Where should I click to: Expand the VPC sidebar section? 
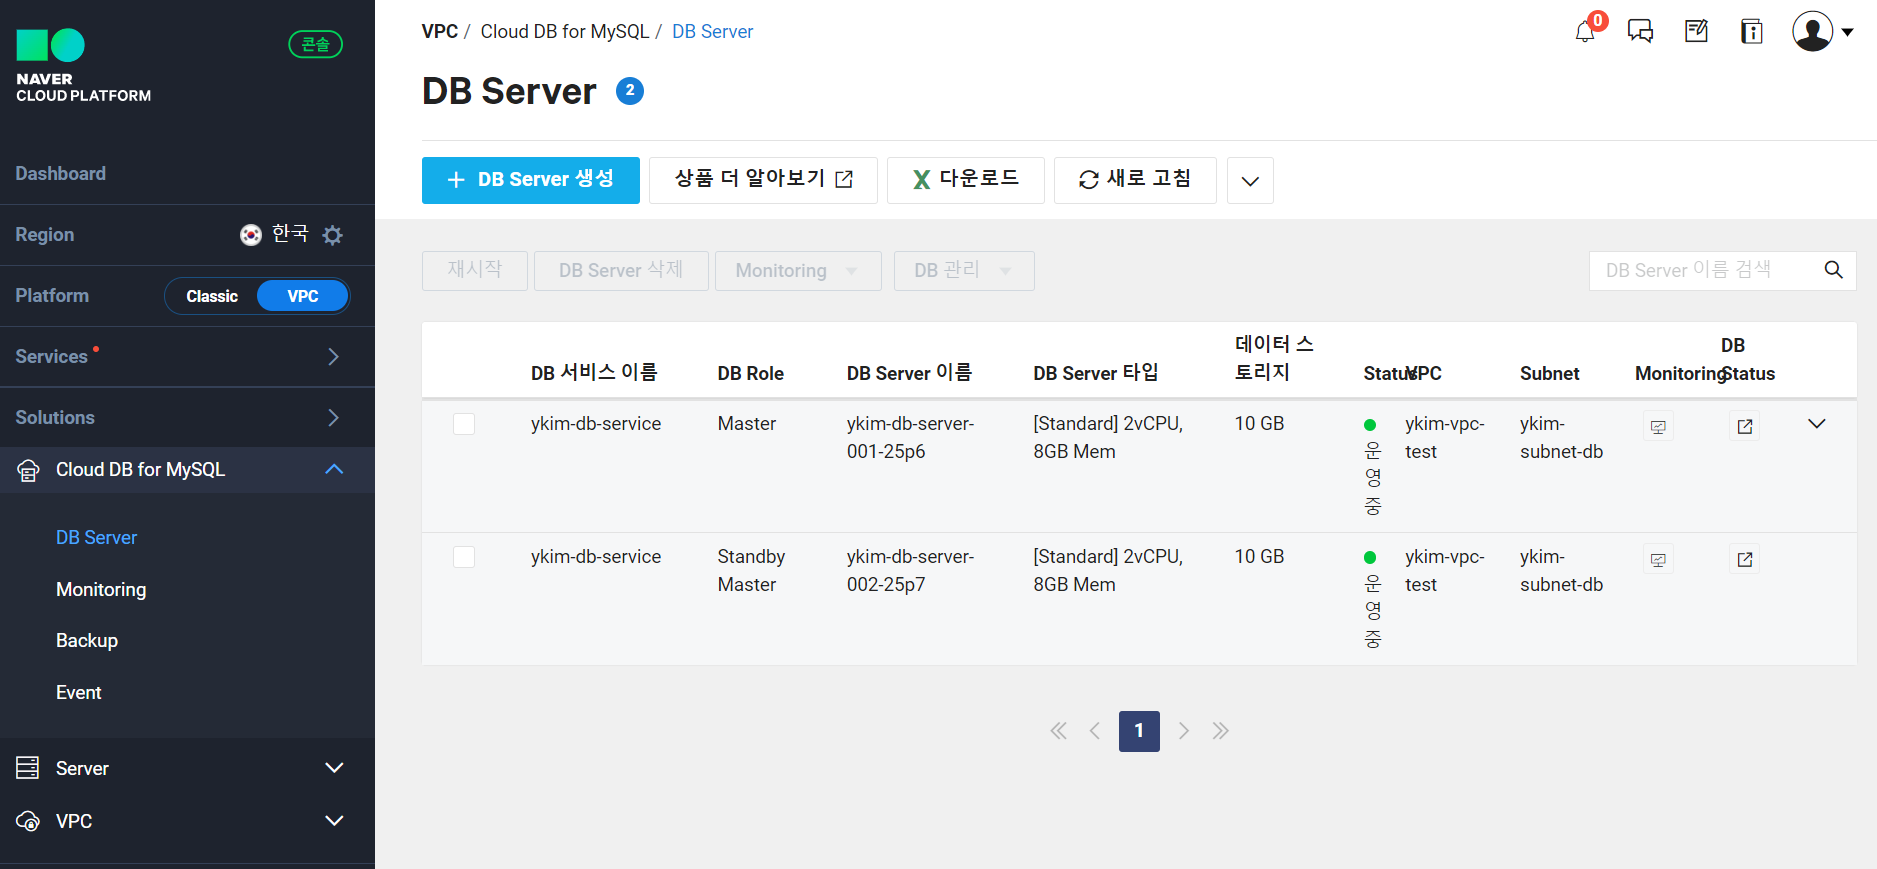pos(334,821)
